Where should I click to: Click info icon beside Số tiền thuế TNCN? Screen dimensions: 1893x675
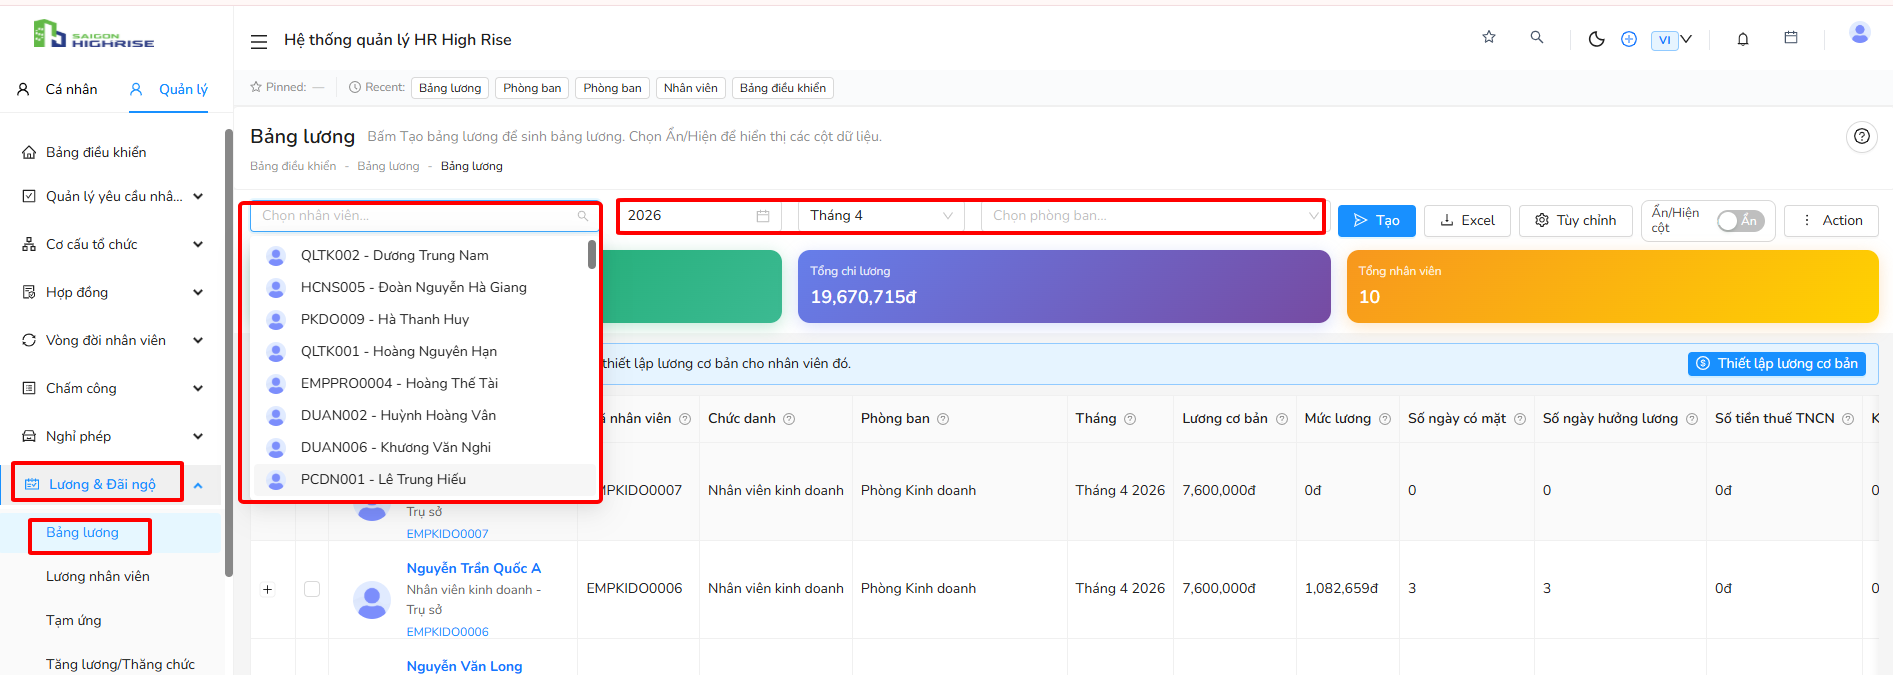point(1848,419)
